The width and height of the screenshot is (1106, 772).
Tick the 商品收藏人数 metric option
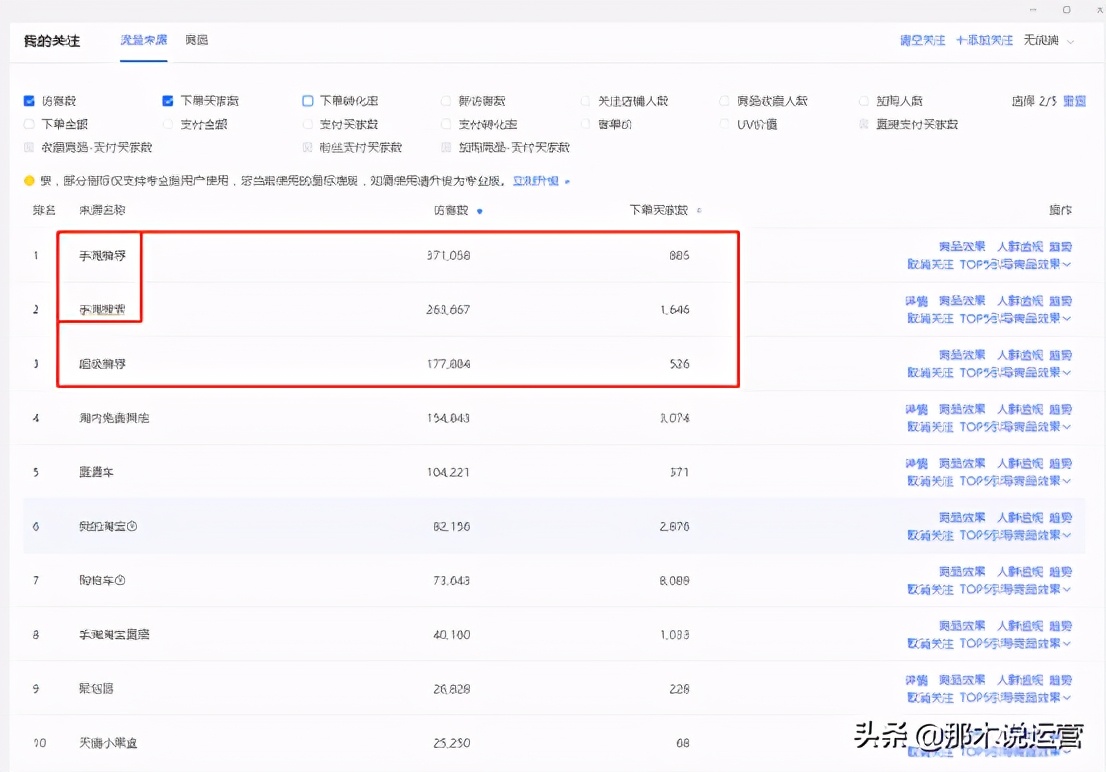724,101
